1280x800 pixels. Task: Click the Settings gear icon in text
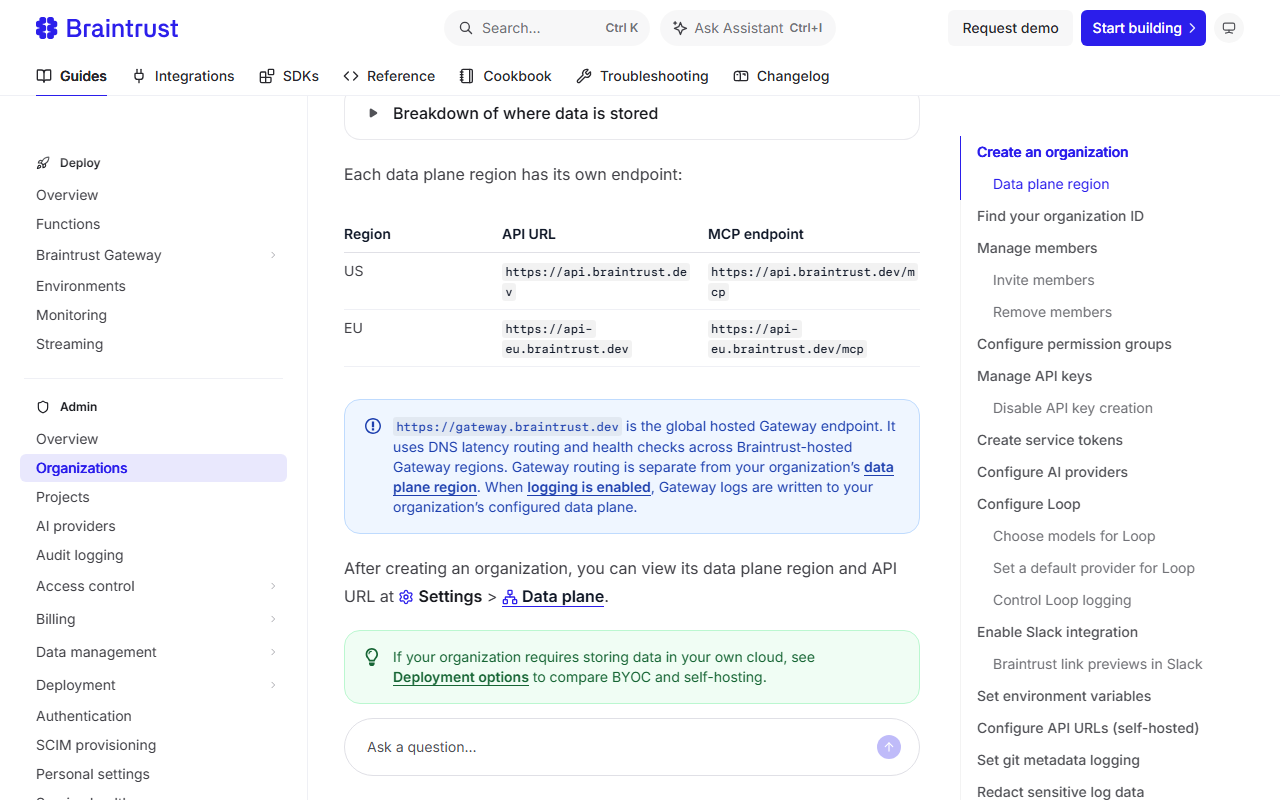406,597
